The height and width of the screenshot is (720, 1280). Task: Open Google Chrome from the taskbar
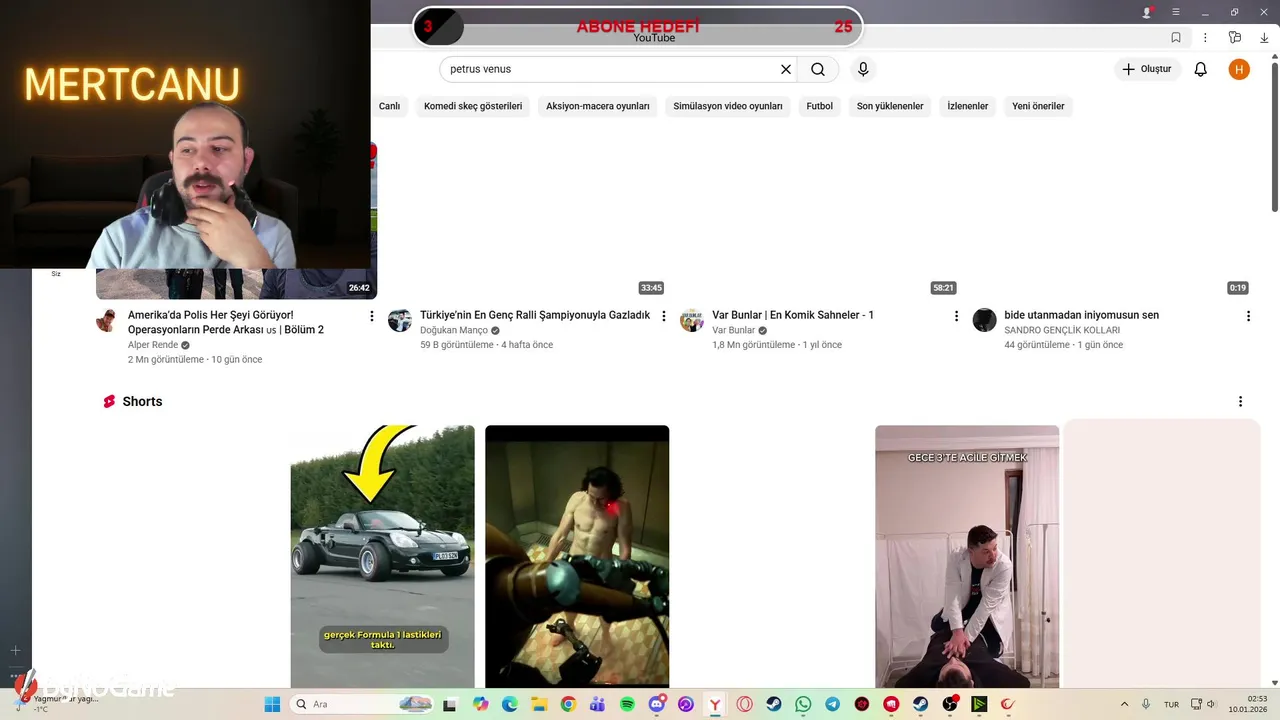pyautogui.click(x=568, y=704)
